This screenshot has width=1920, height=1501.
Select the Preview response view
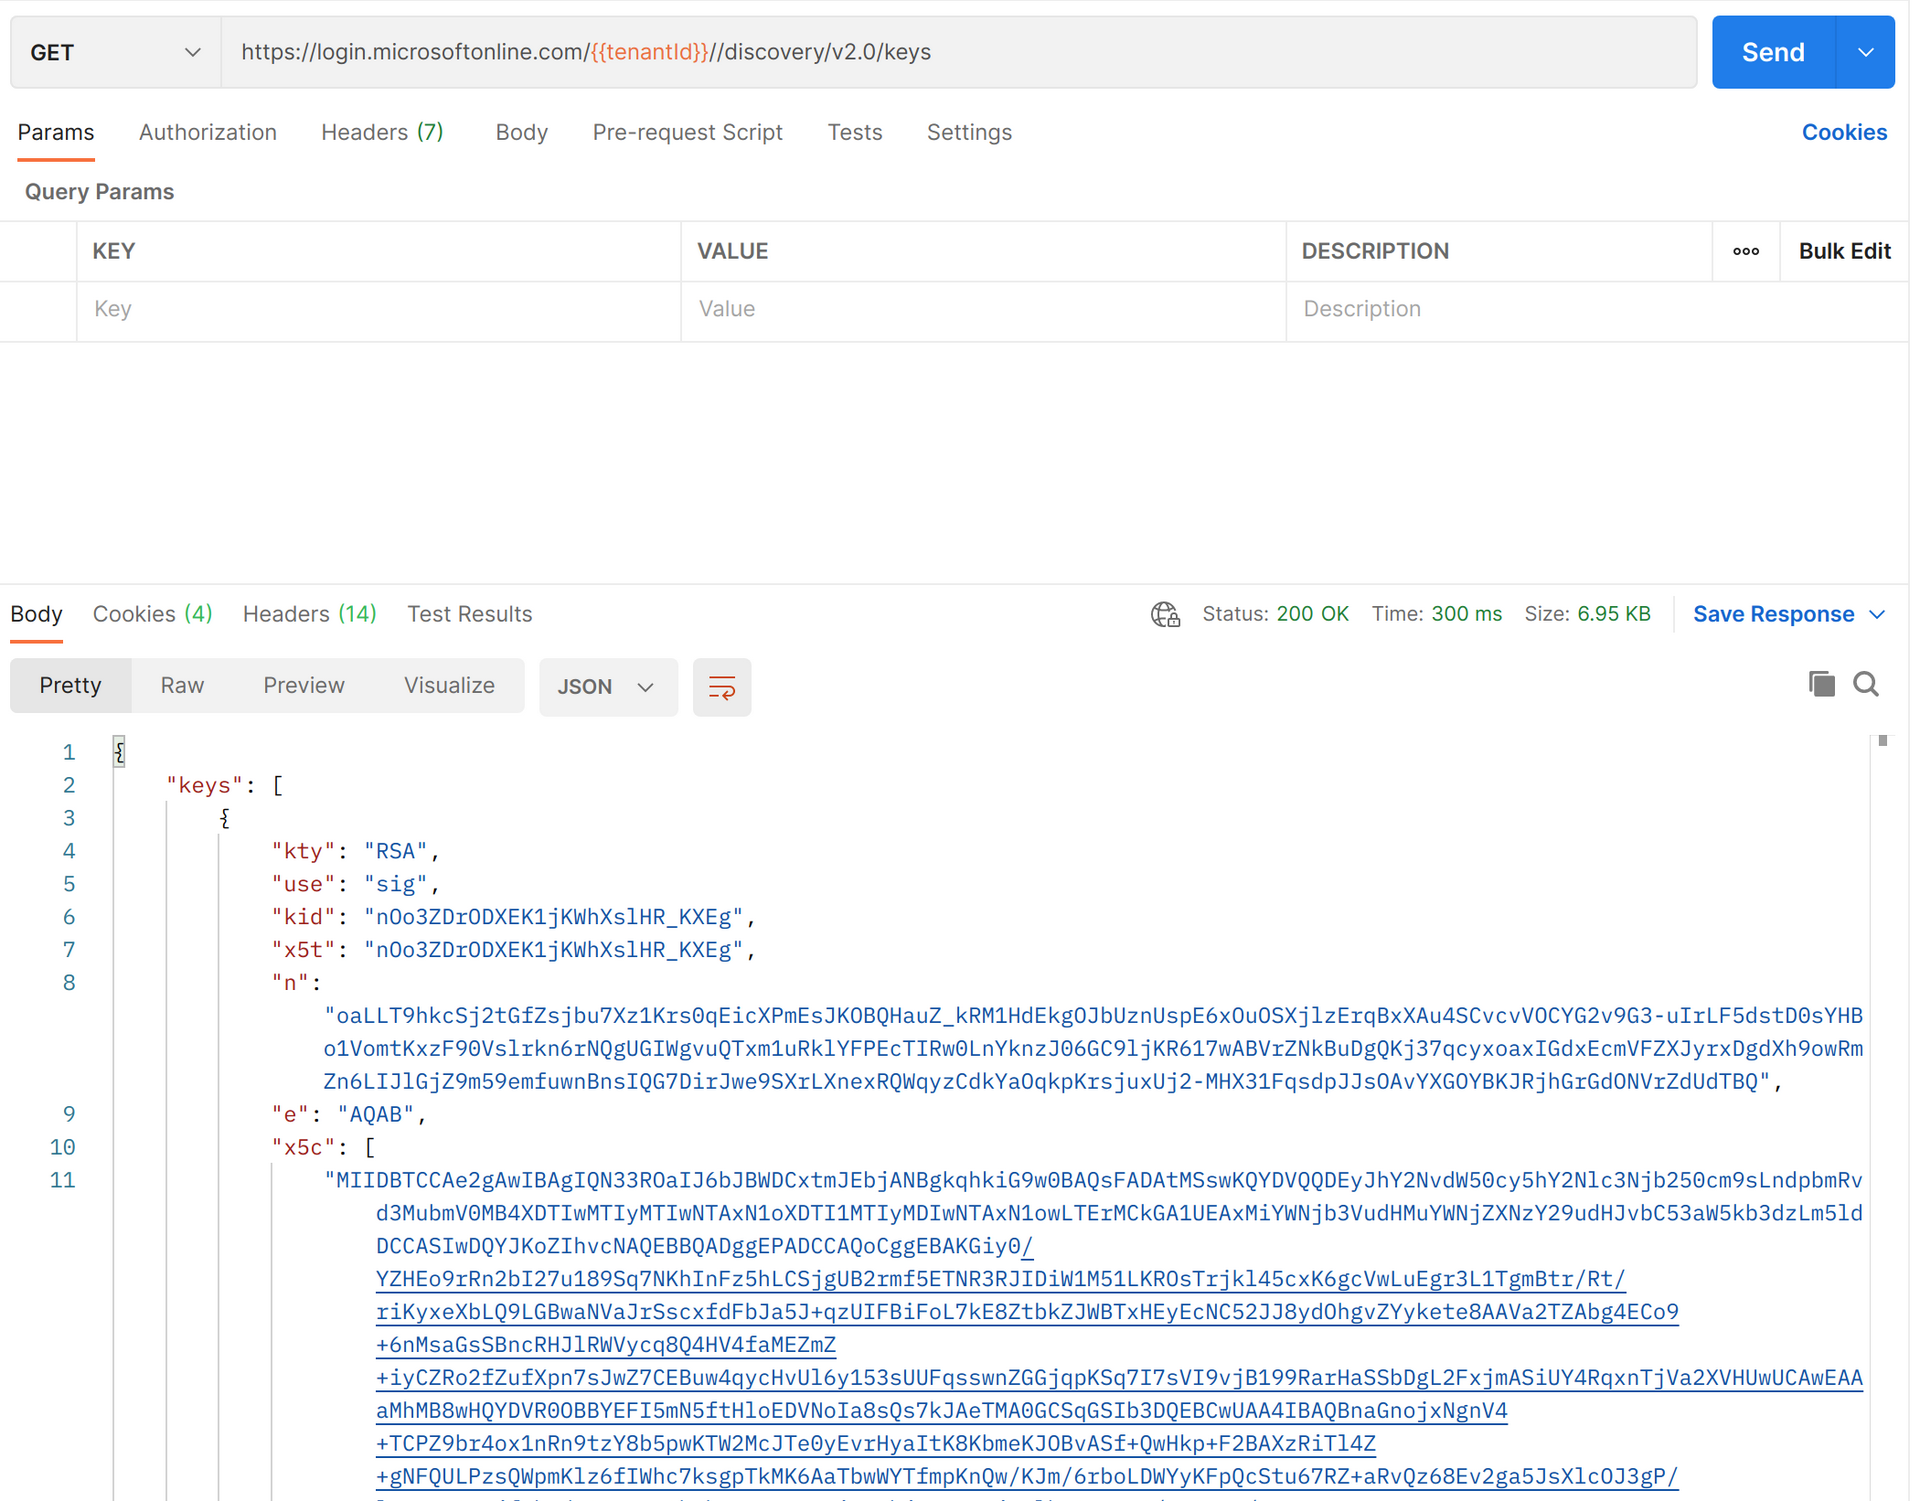(303, 685)
